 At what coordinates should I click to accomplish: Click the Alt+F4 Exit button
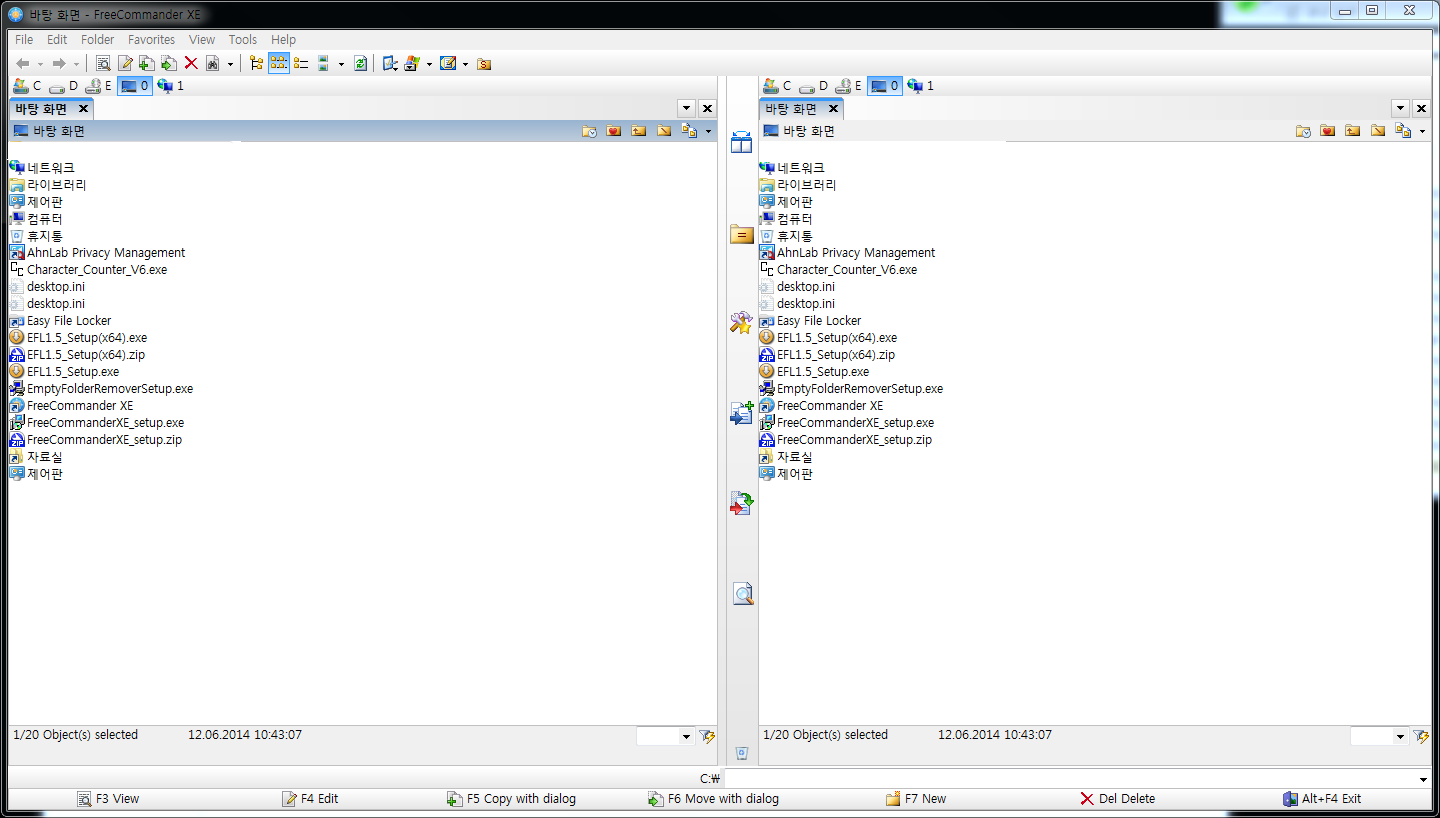tap(1322, 799)
